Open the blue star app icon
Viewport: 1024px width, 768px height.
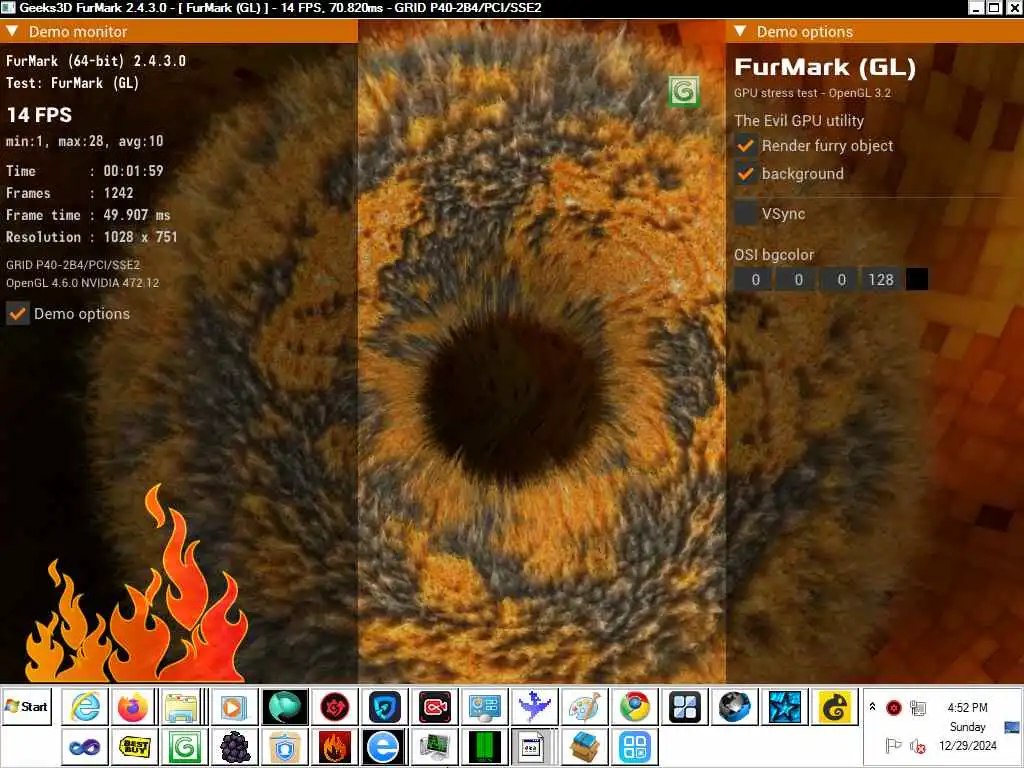(785, 707)
